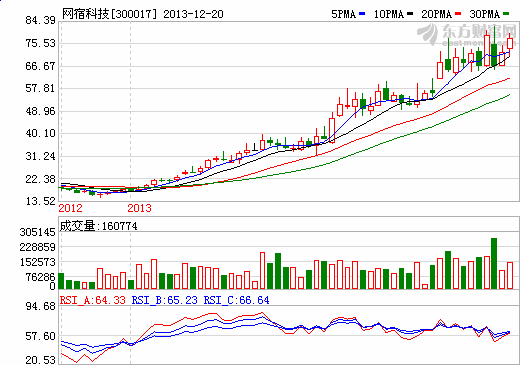Viewport: 520px width, 365px height.
Task: Click the 5PMA blue legend swatch
Action: (x=362, y=14)
